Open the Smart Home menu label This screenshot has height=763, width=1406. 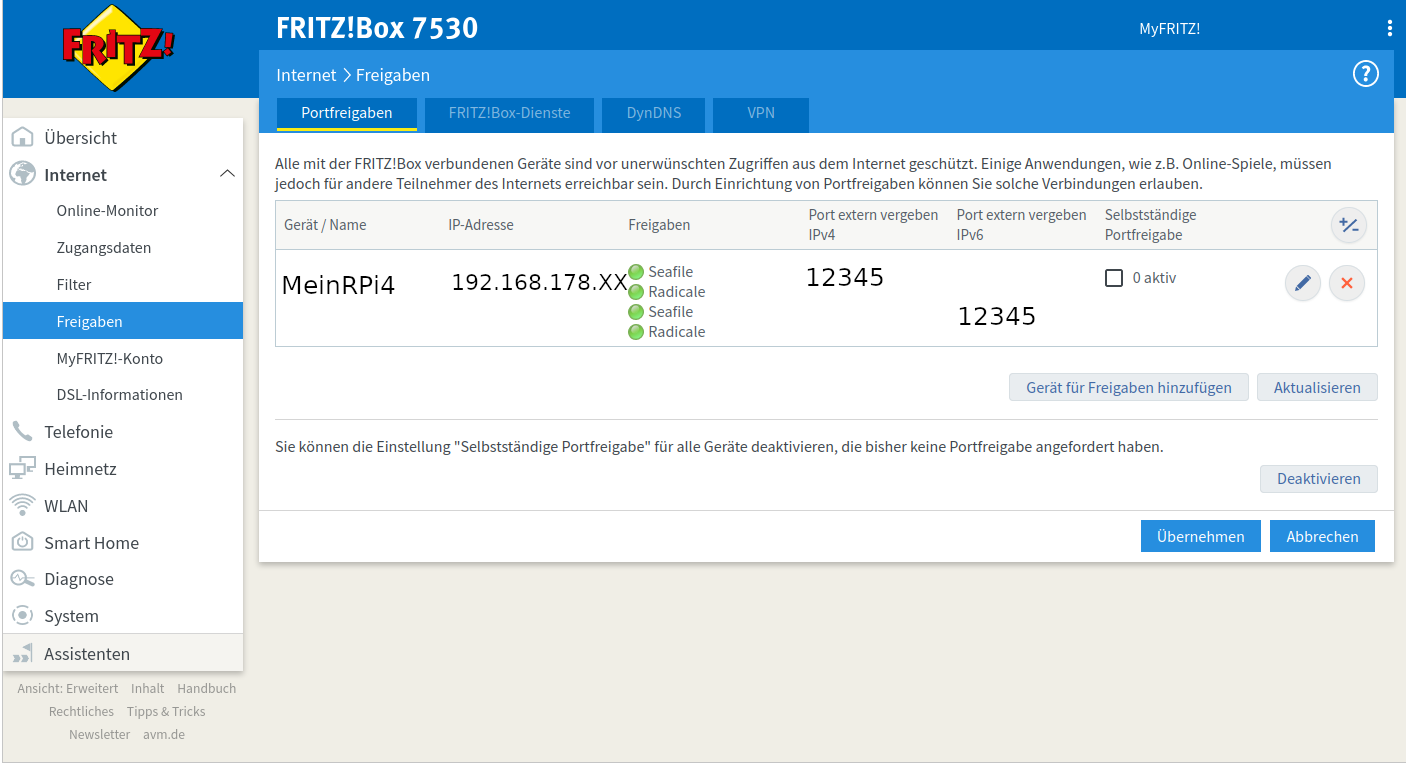[91, 543]
